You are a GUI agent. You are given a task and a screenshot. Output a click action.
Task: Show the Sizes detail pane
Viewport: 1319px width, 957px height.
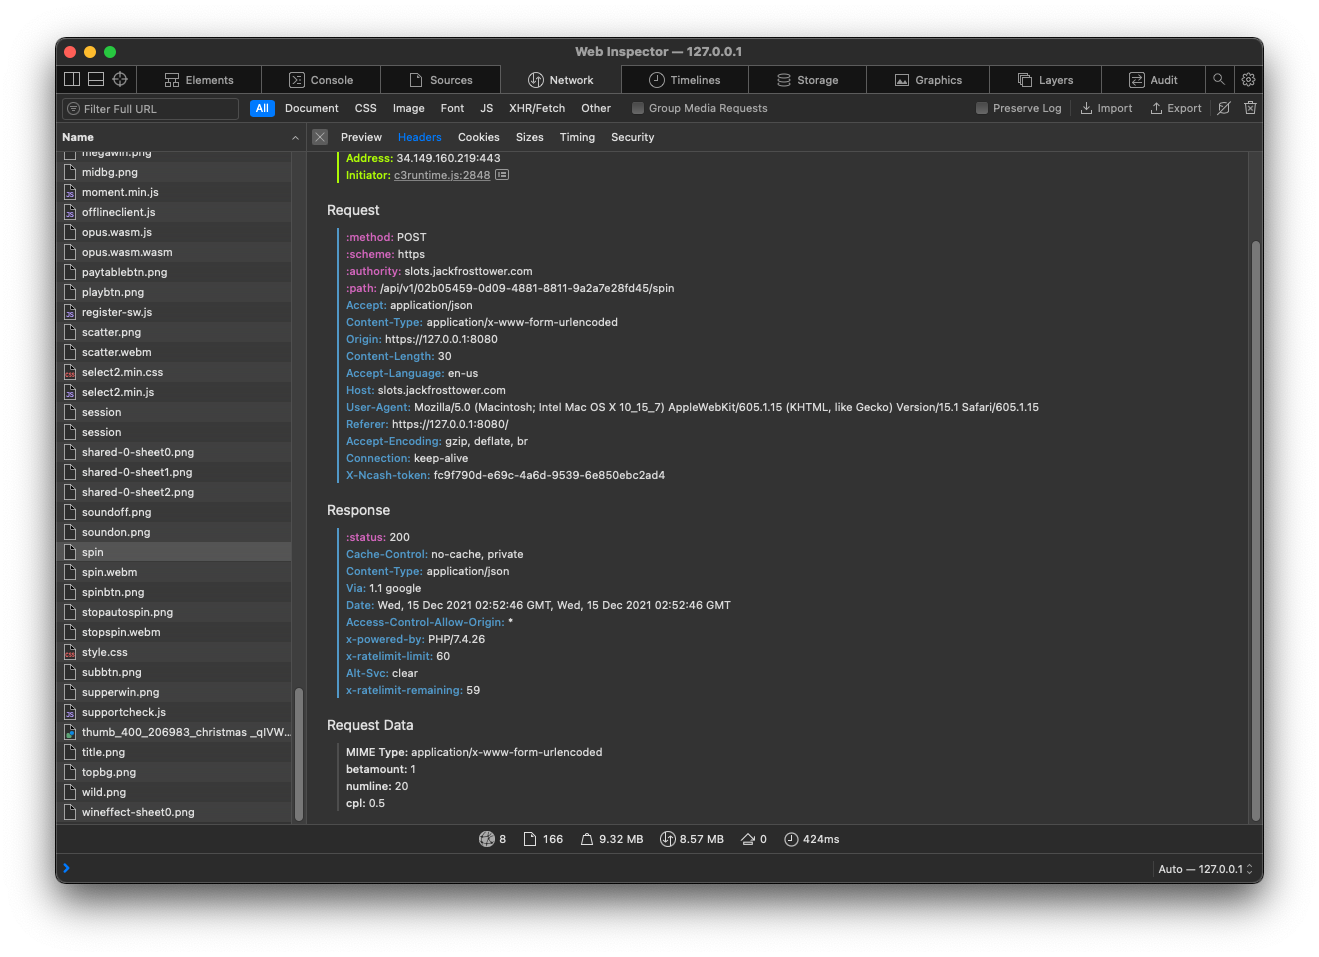point(530,137)
